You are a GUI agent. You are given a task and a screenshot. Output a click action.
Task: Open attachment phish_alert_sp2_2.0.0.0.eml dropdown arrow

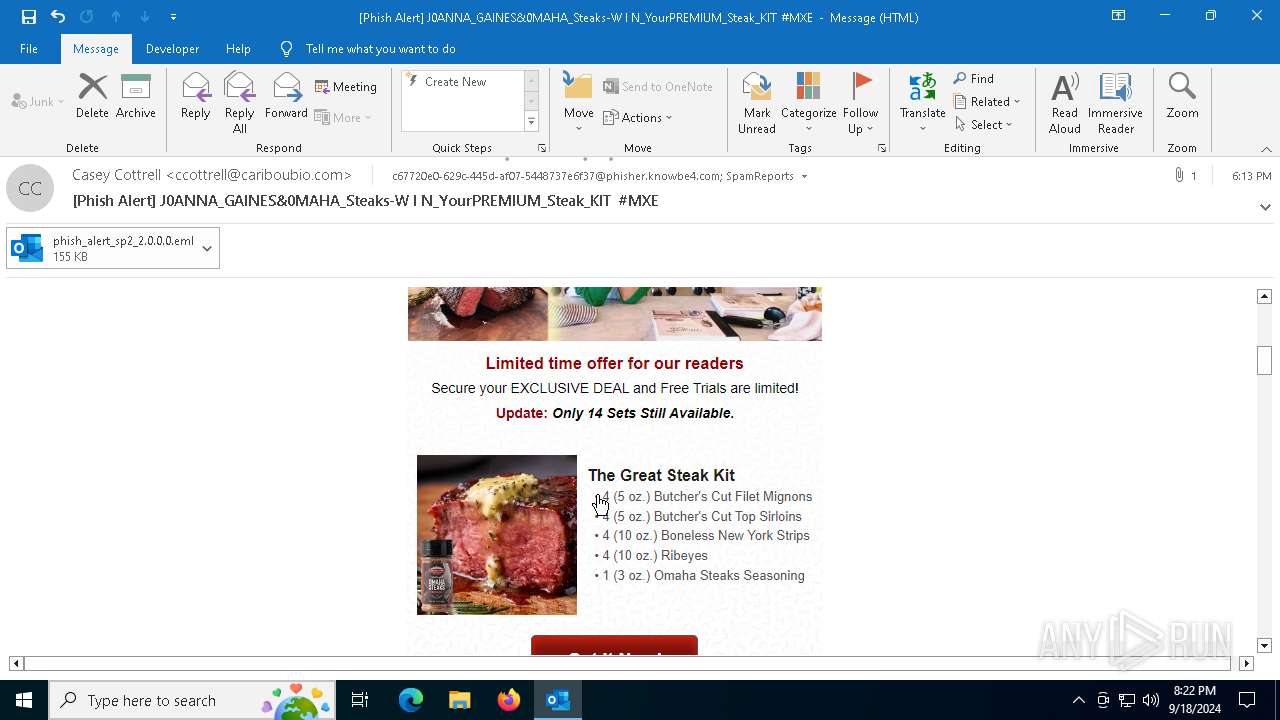click(207, 248)
